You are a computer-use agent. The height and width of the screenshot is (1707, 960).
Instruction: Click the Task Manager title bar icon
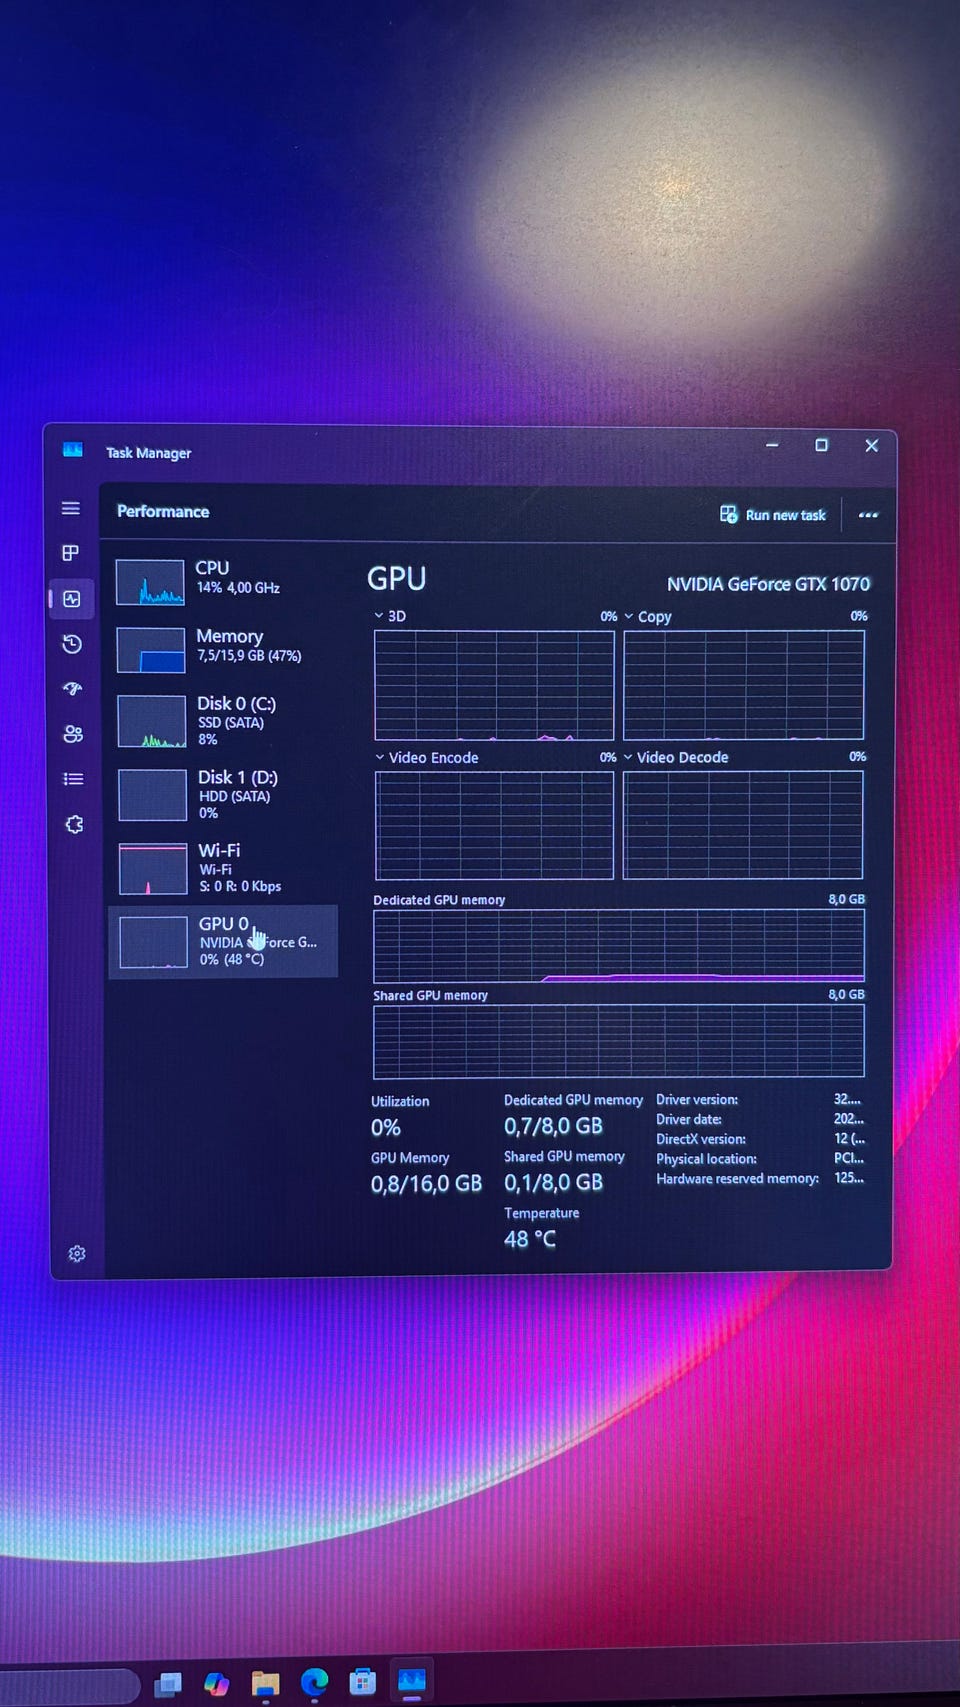[73, 450]
